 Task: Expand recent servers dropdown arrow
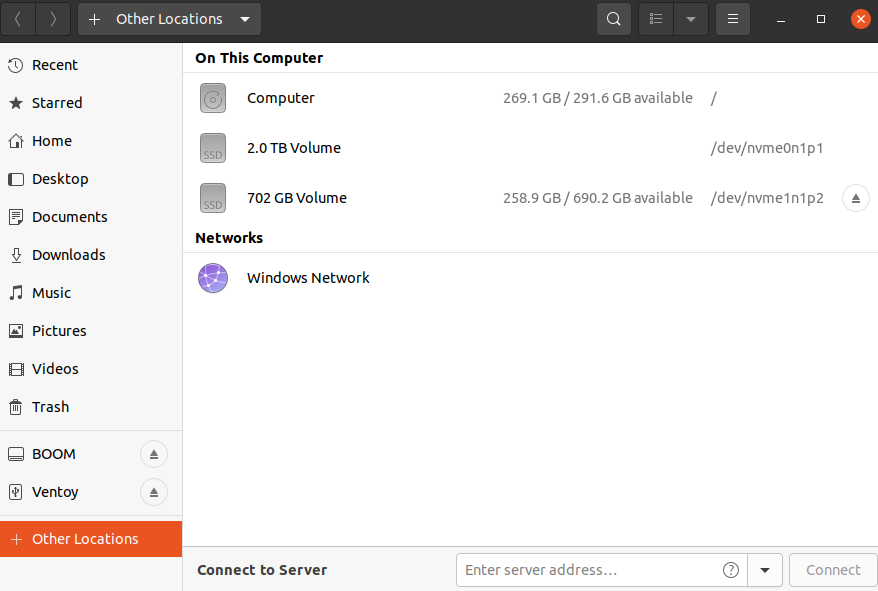pos(765,570)
